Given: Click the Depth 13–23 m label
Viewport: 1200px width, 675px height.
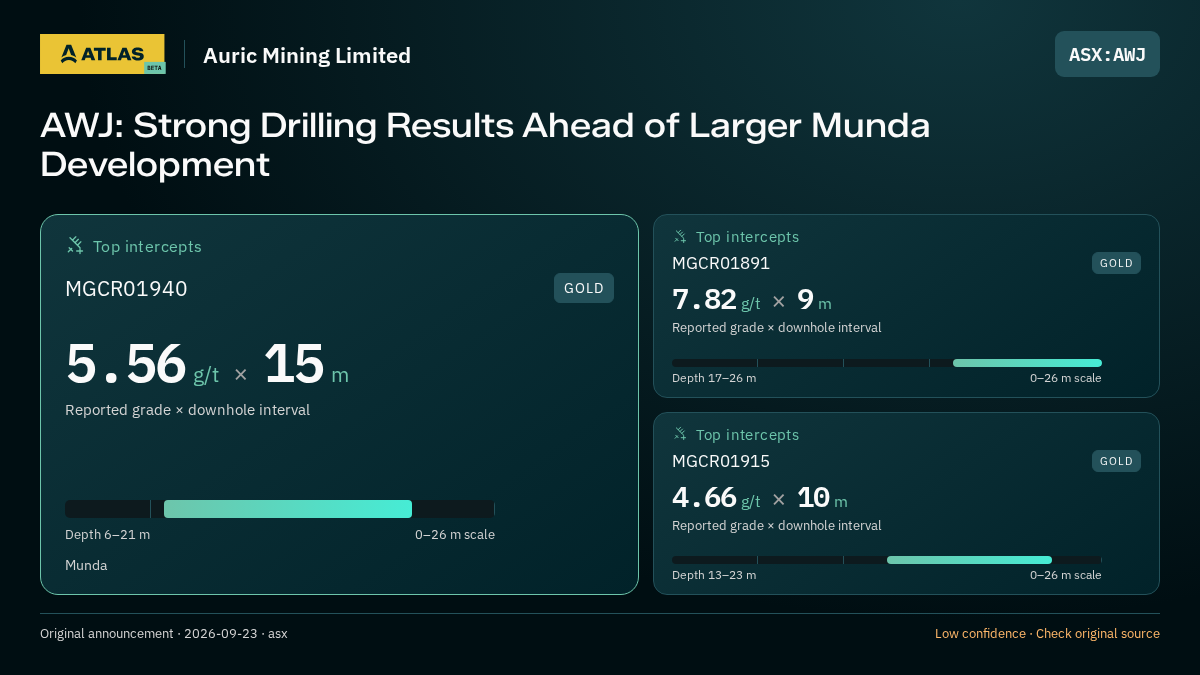Looking at the screenshot, I should click(x=714, y=575).
